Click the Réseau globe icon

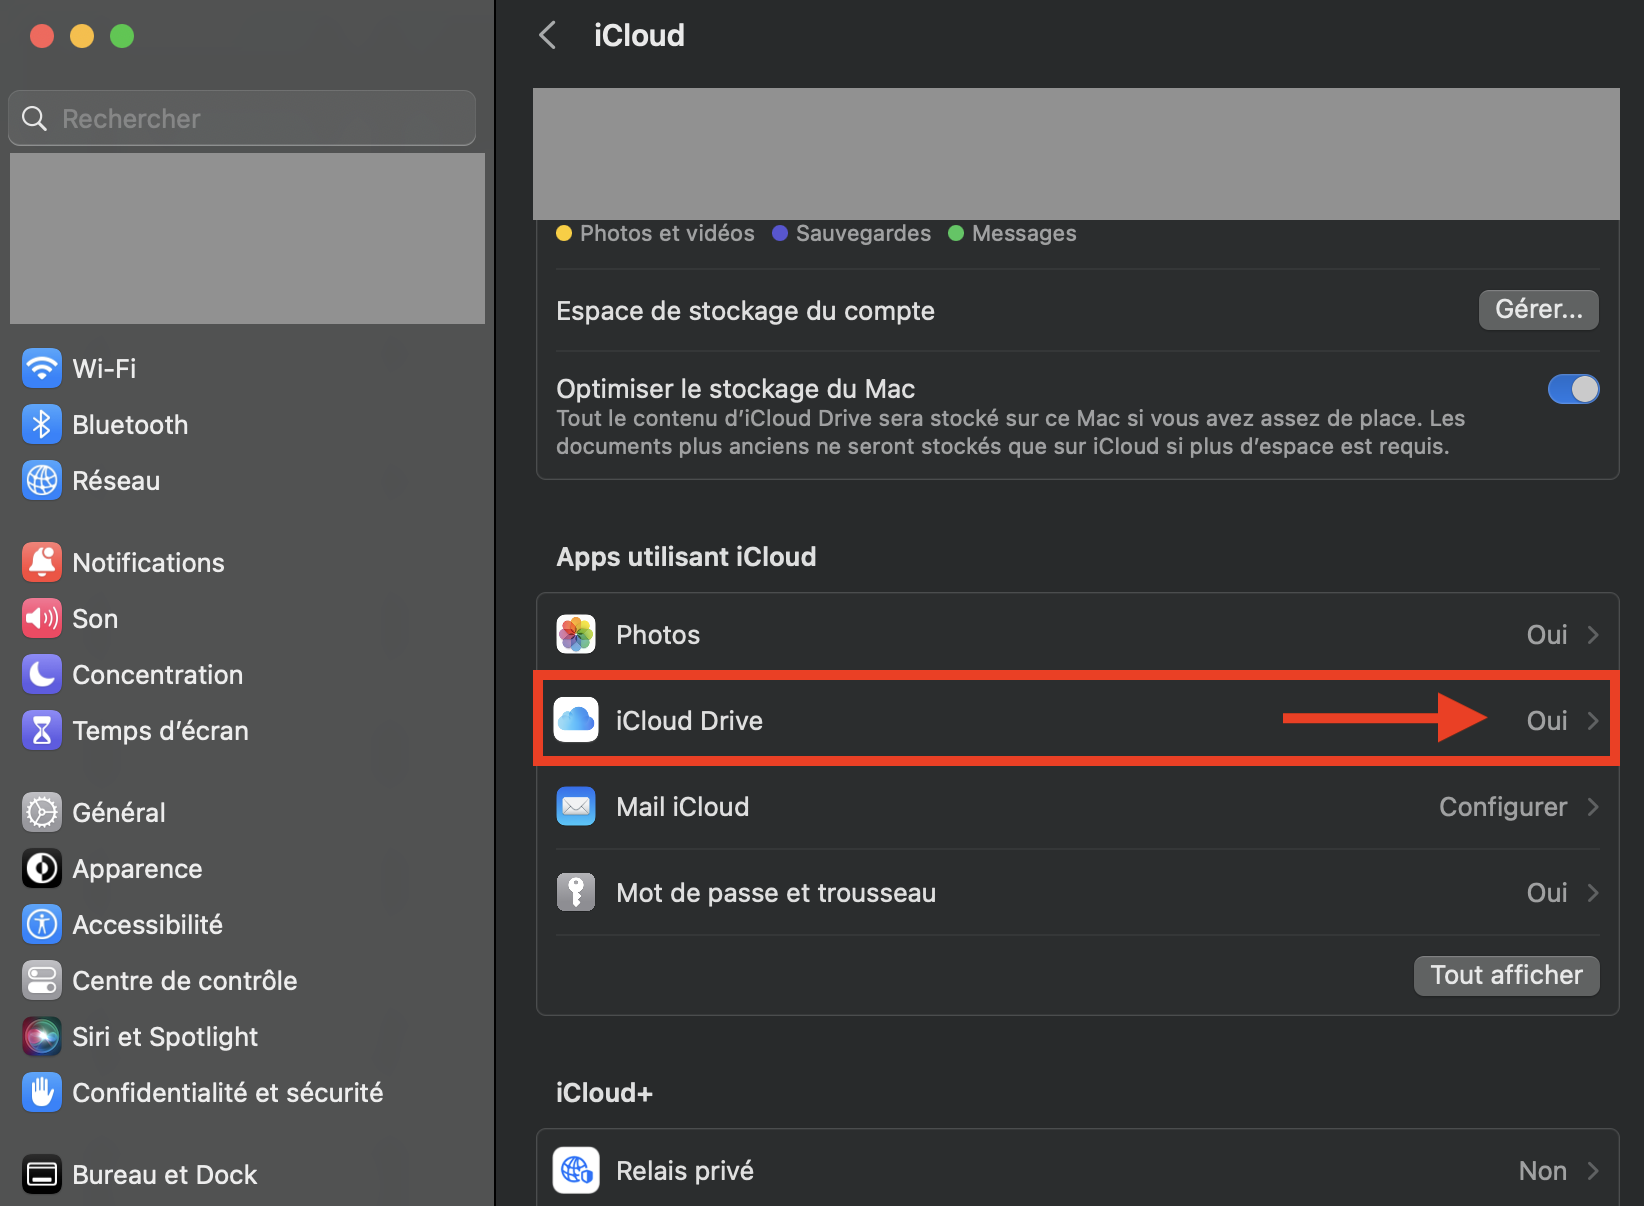click(x=41, y=480)
